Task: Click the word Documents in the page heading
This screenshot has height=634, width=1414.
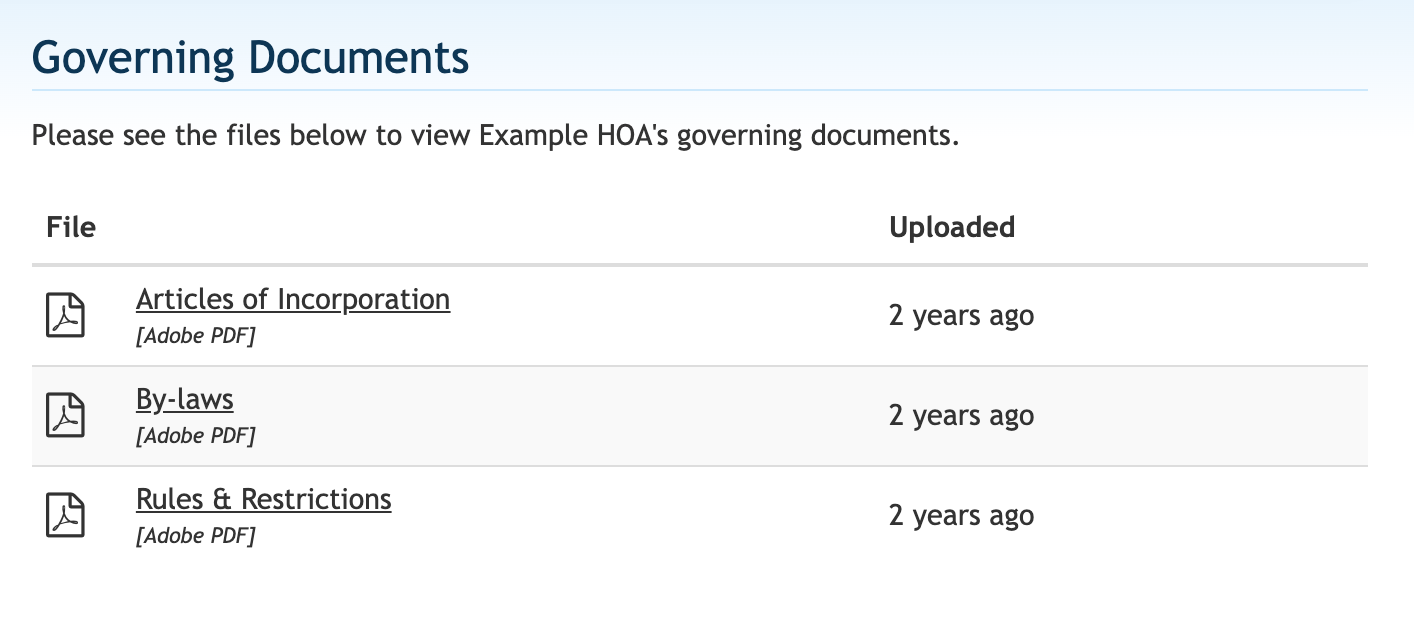Action: [359, 58]
